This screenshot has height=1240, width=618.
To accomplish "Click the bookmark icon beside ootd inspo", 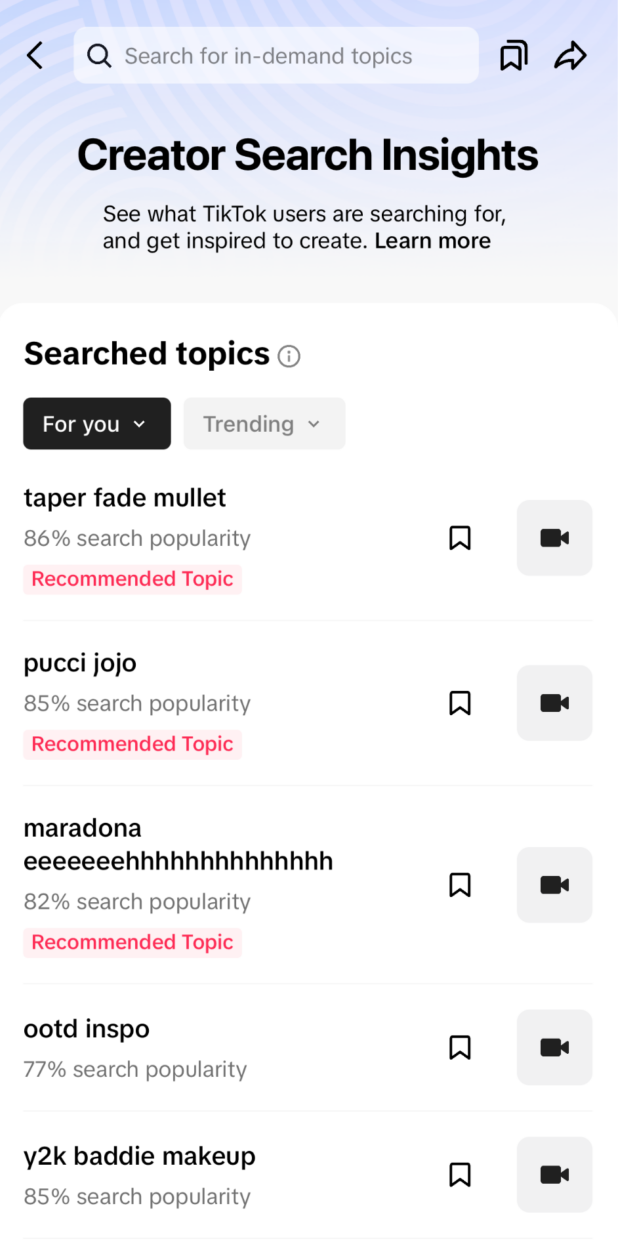I will pyautogui.click(x=460, y=1047).
